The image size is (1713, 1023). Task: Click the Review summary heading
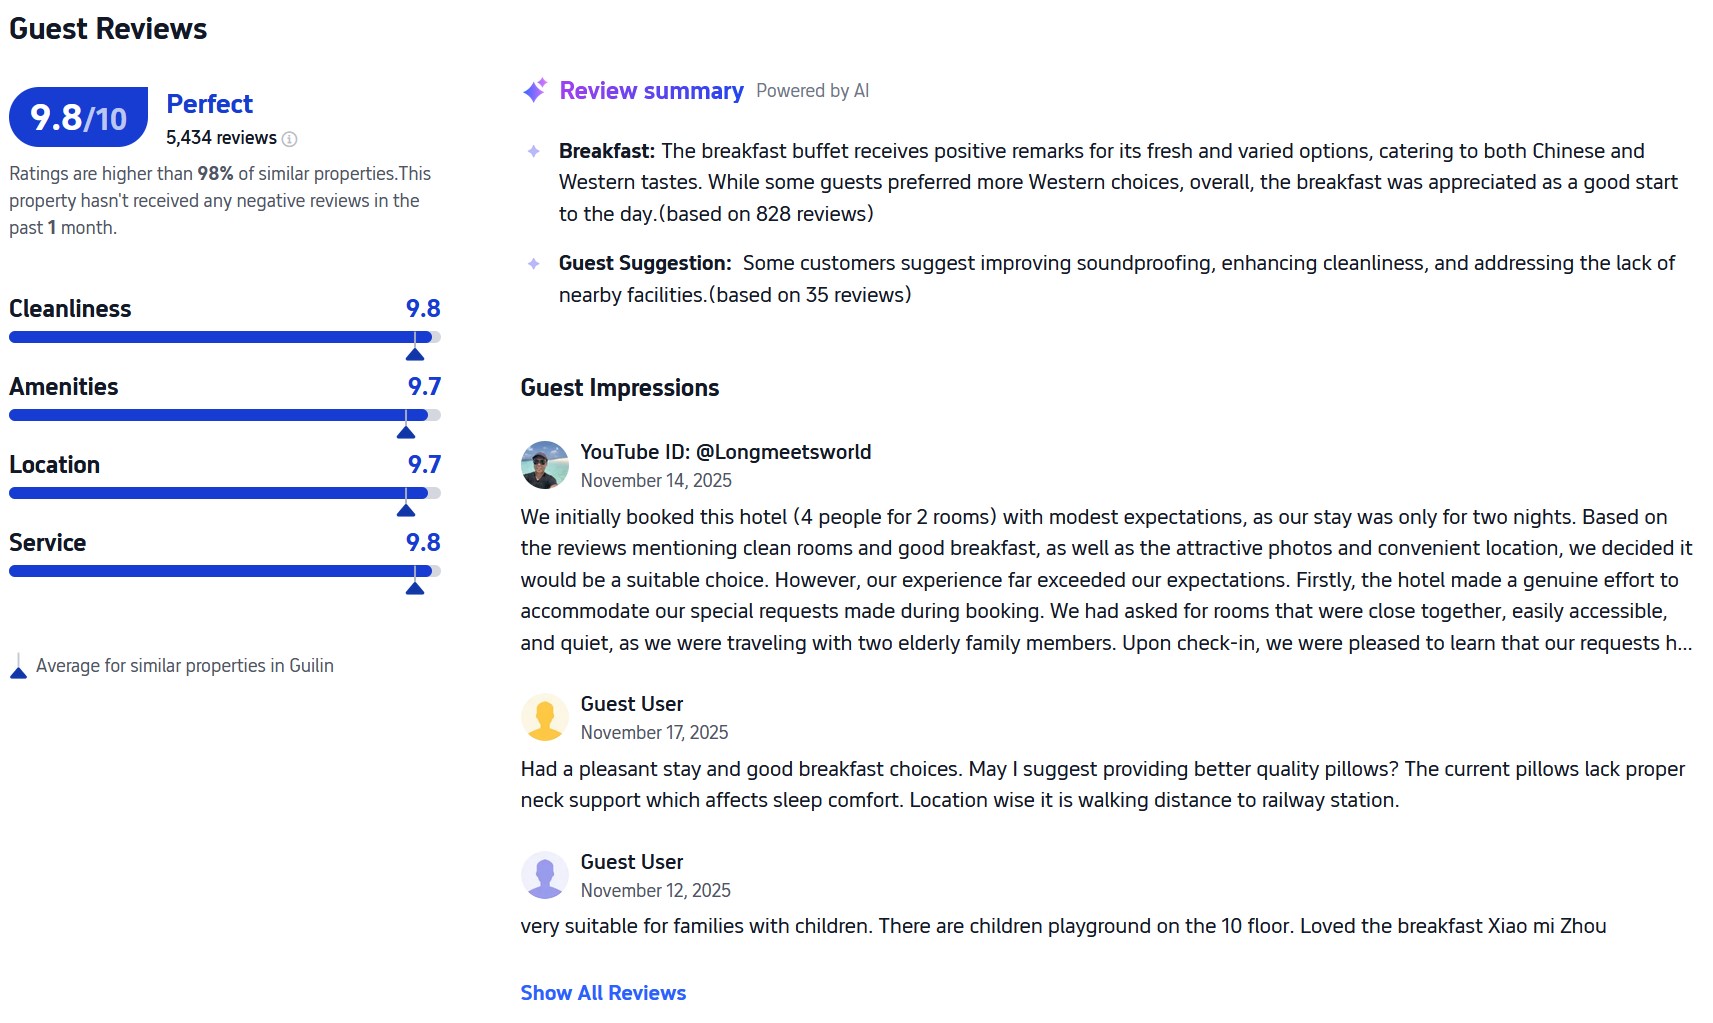(651, 91)
